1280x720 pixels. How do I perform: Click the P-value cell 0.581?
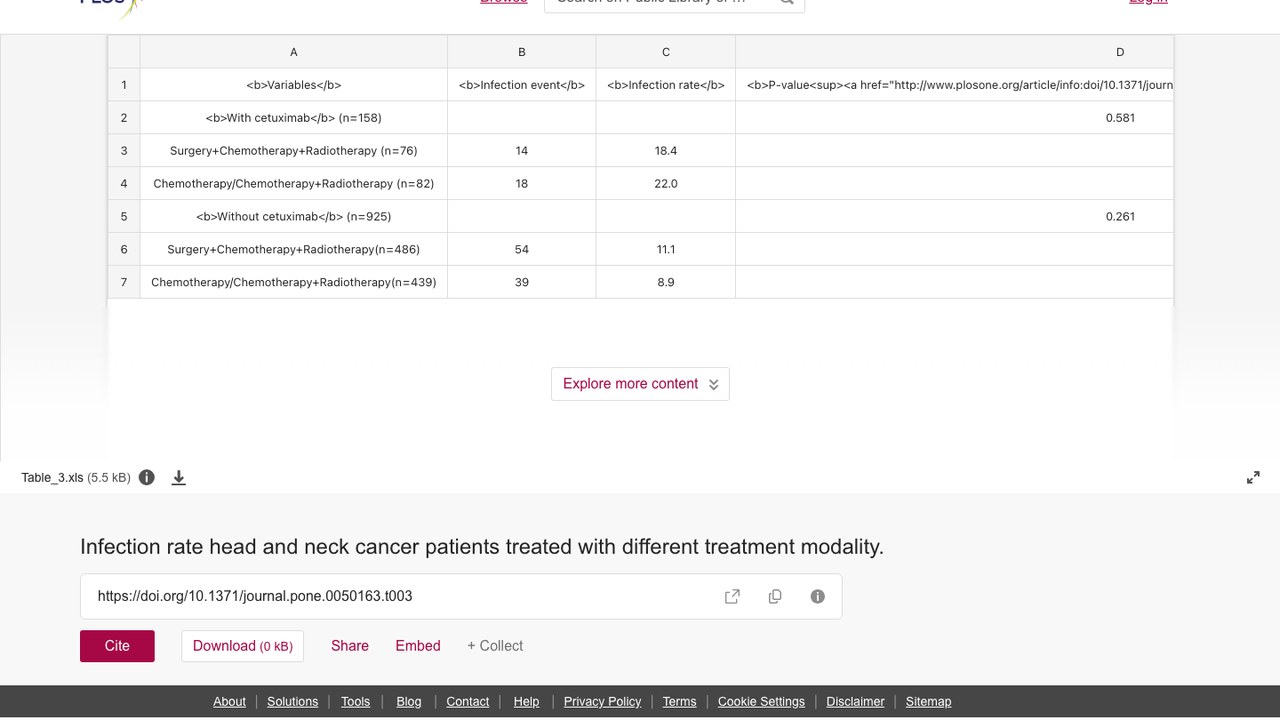(x=954, y=118)
